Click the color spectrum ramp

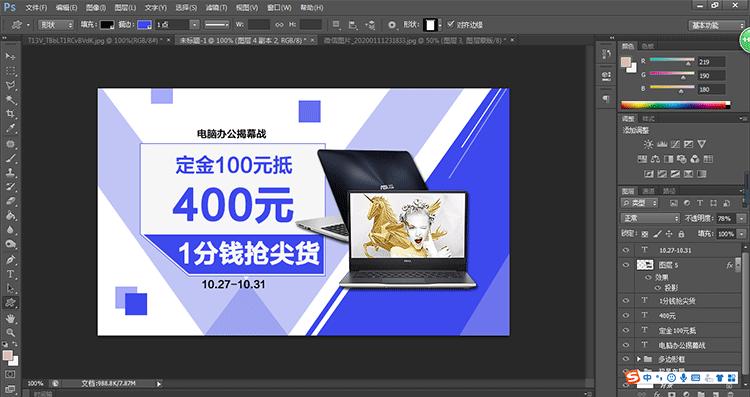675,105
